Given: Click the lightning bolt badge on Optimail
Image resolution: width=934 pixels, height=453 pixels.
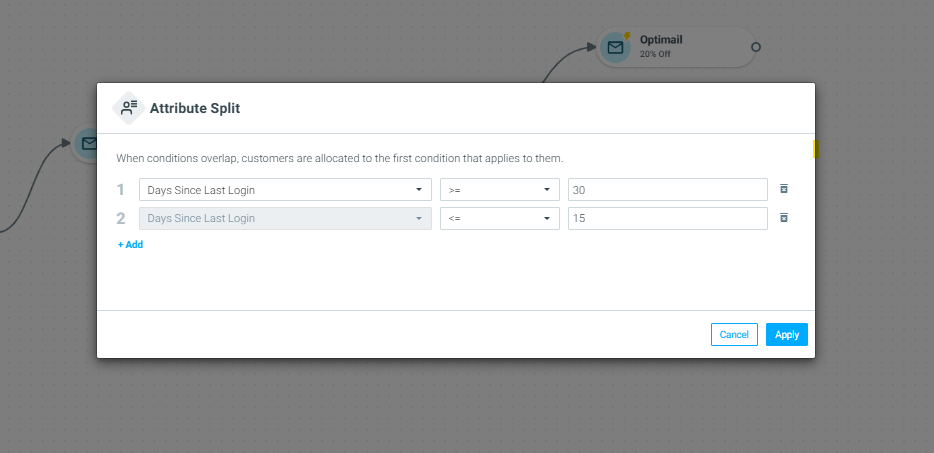Looking at the screenshot, I should [x=627, y=36].
